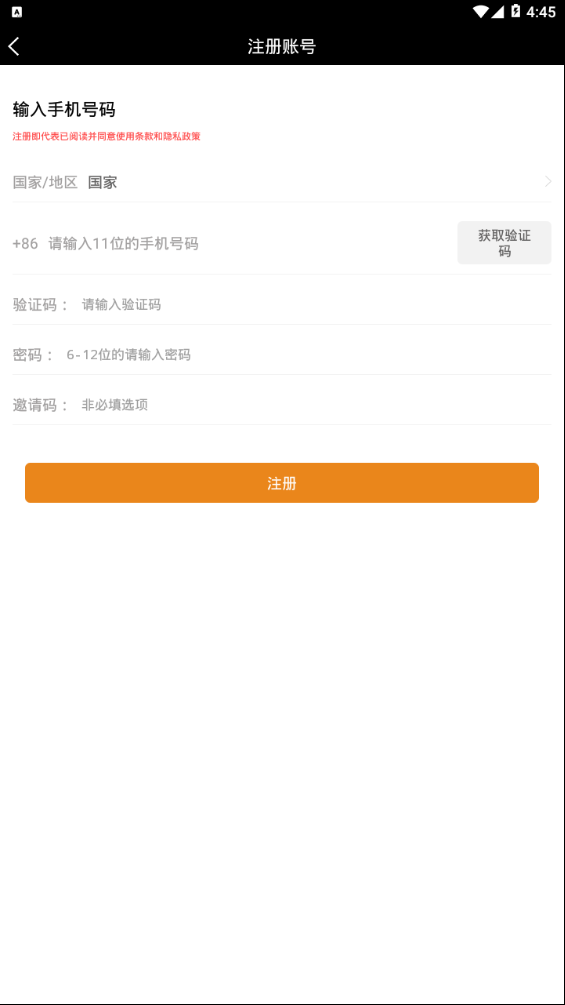Tap the battery charging icon
Screen dimensions: 565x1005
click(x=516, y=12)
